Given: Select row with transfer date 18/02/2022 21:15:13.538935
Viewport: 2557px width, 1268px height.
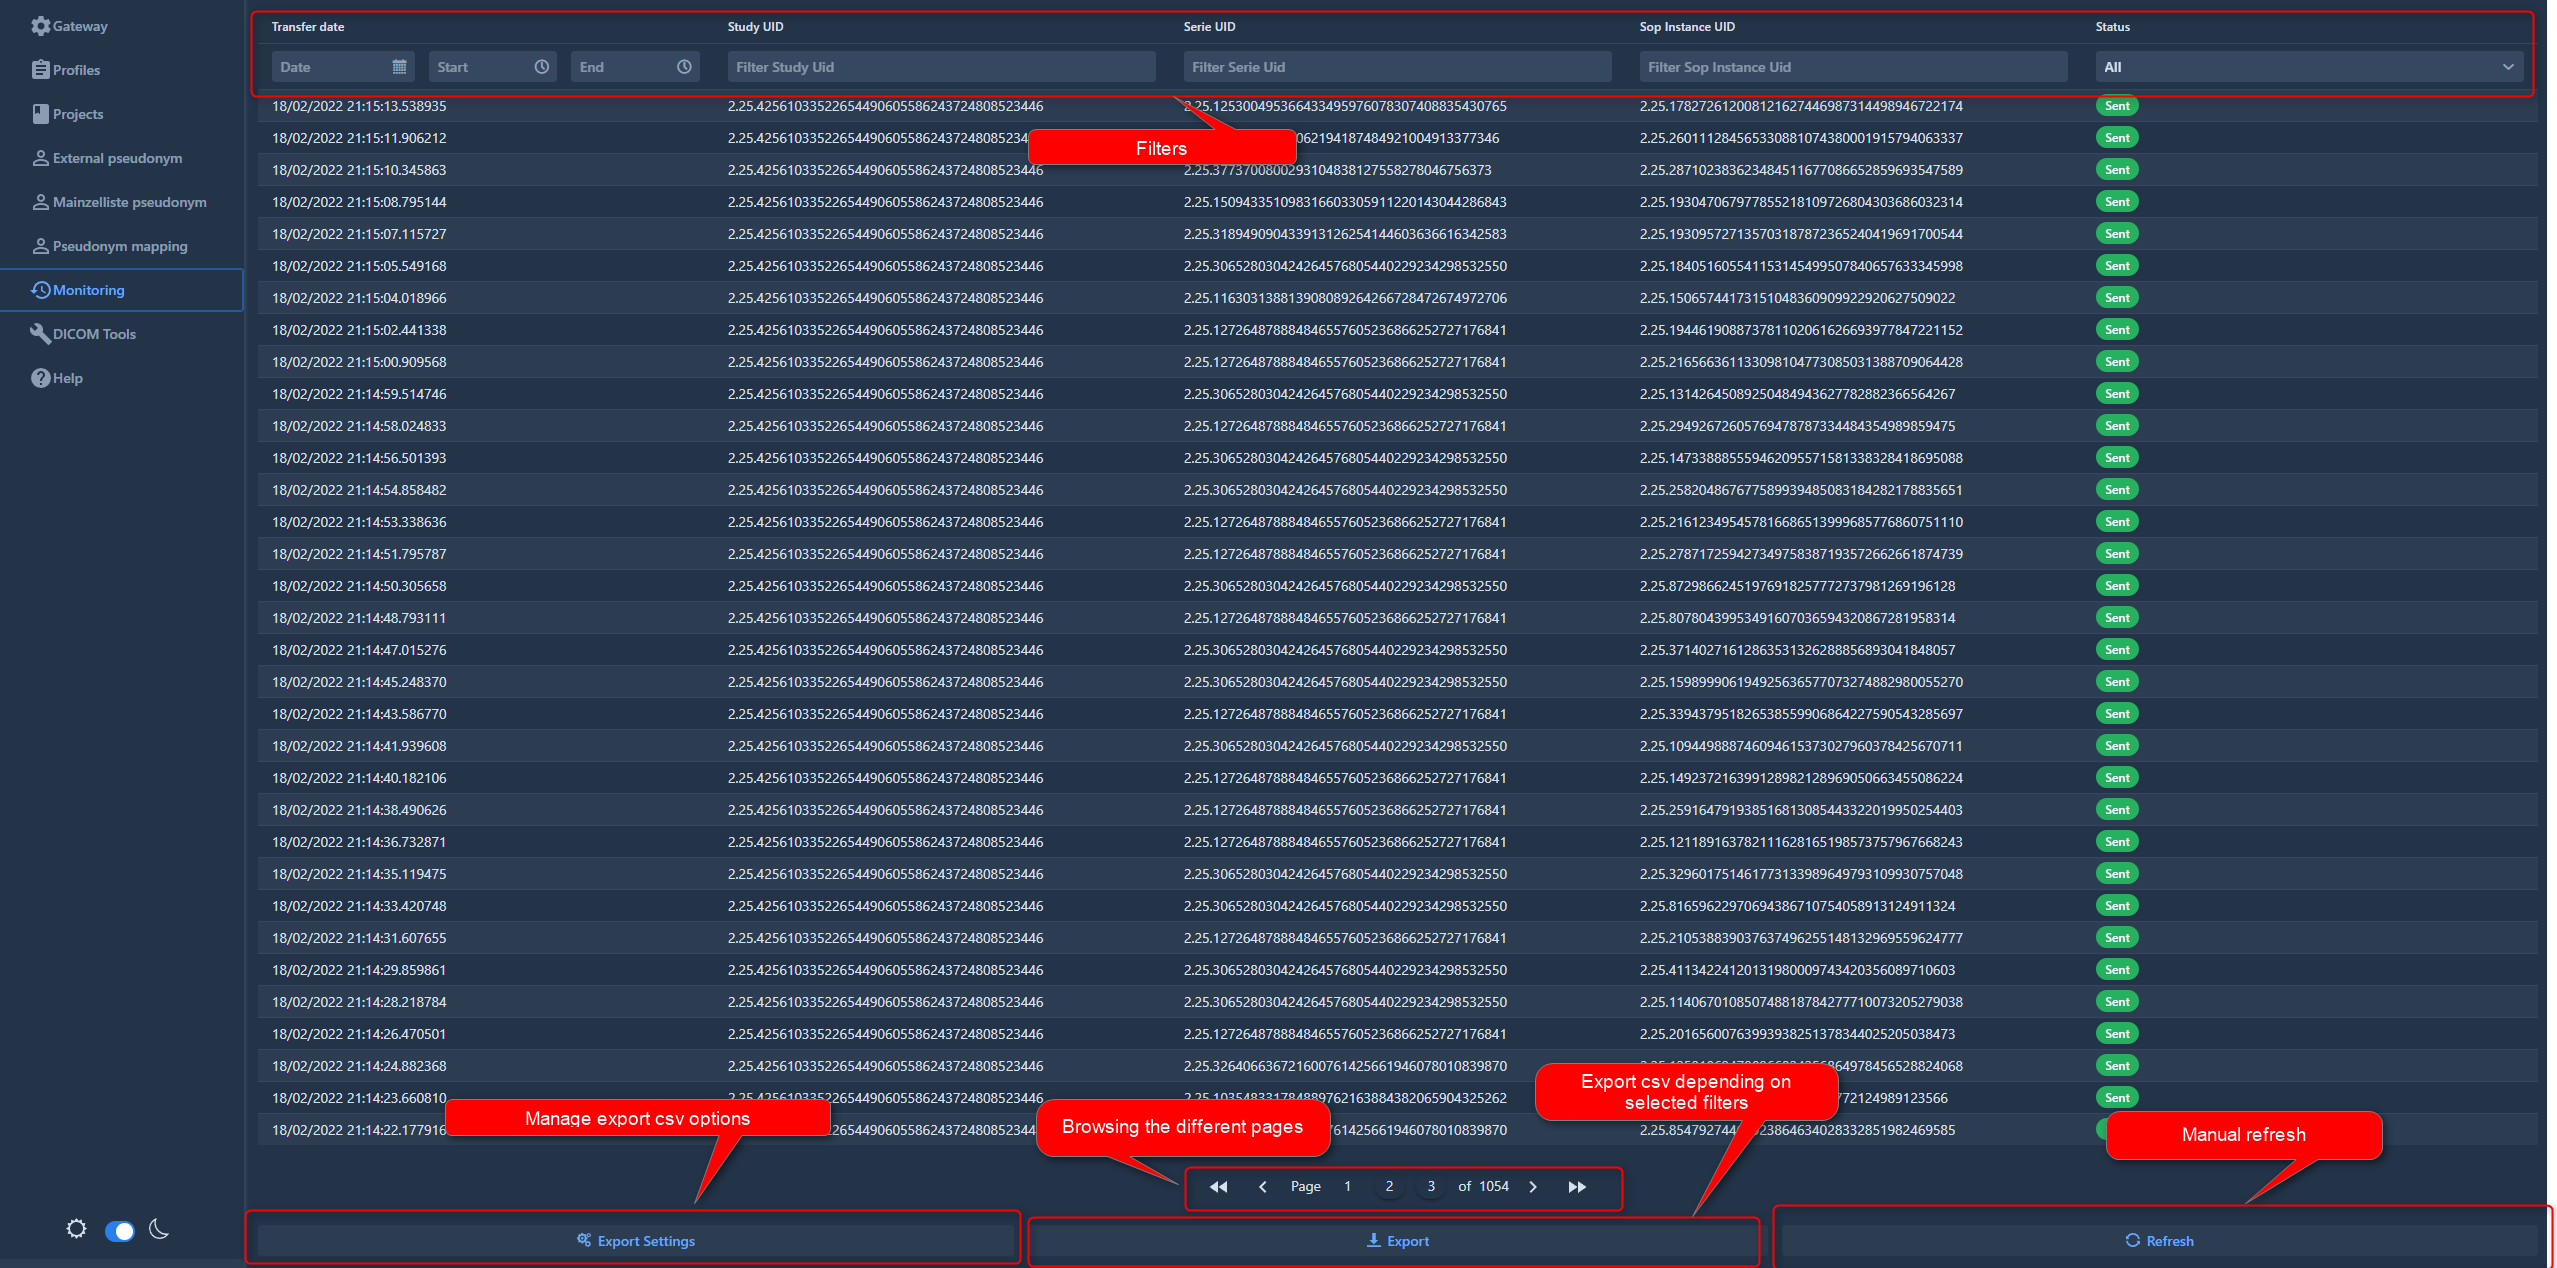Looking at the screenshot, I should click(x=1397, y=106).
